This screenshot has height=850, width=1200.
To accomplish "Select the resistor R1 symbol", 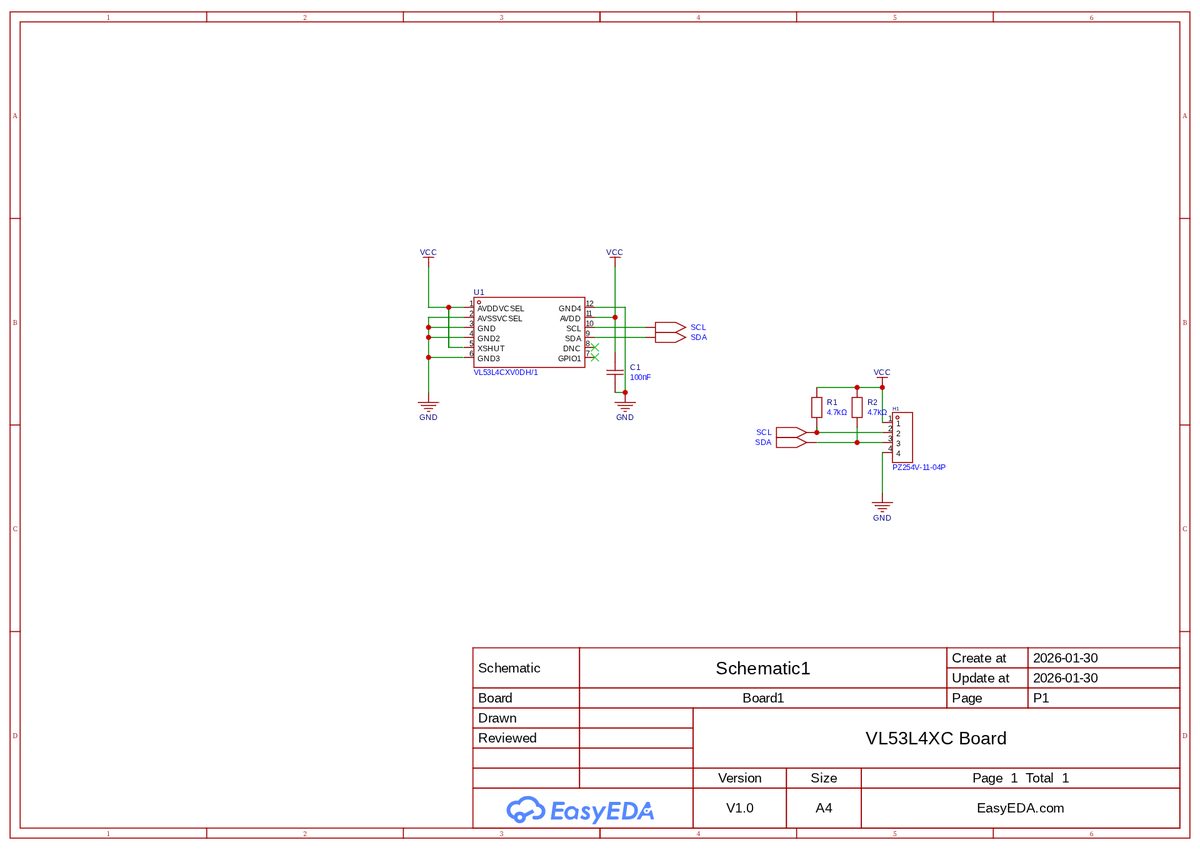I will tap(817, 407).
